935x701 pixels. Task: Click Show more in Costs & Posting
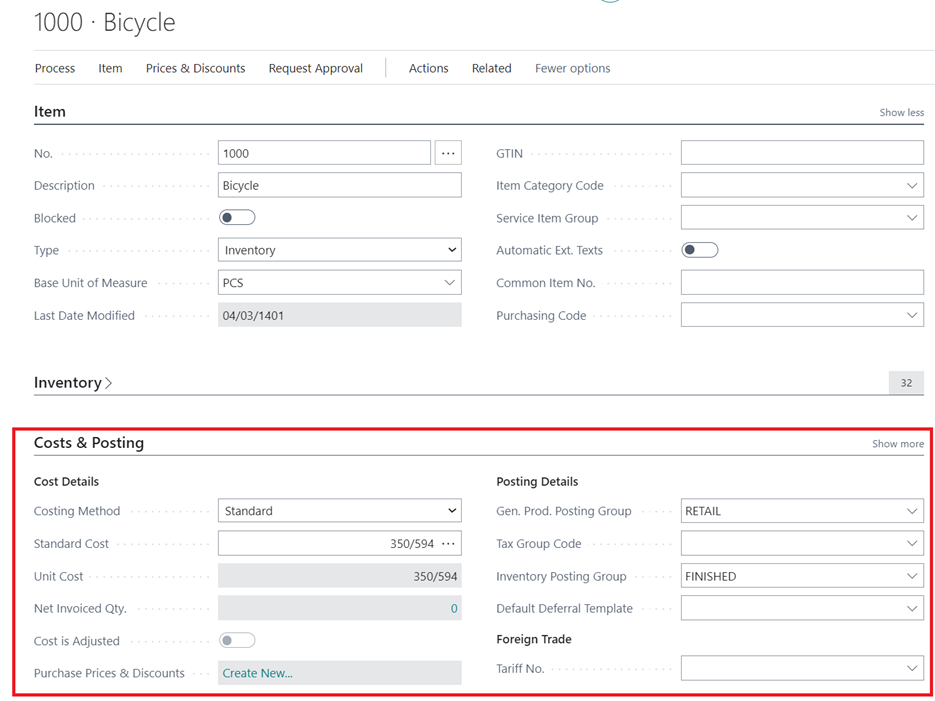(897, 444)
